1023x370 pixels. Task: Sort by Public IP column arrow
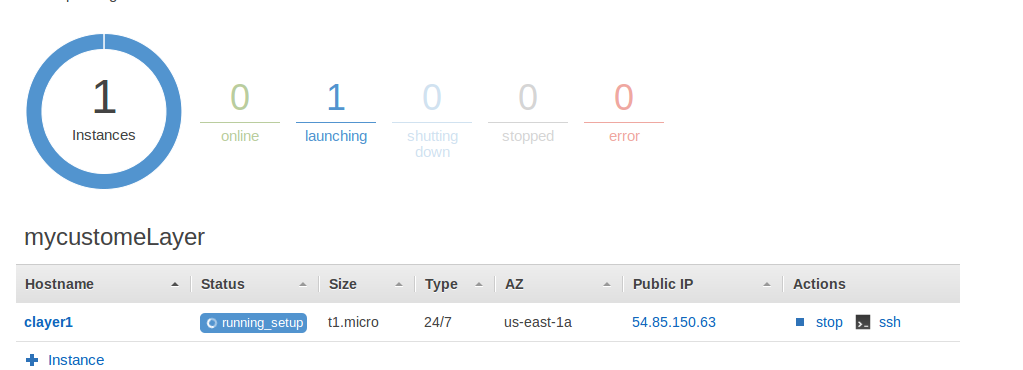(767, 285)
